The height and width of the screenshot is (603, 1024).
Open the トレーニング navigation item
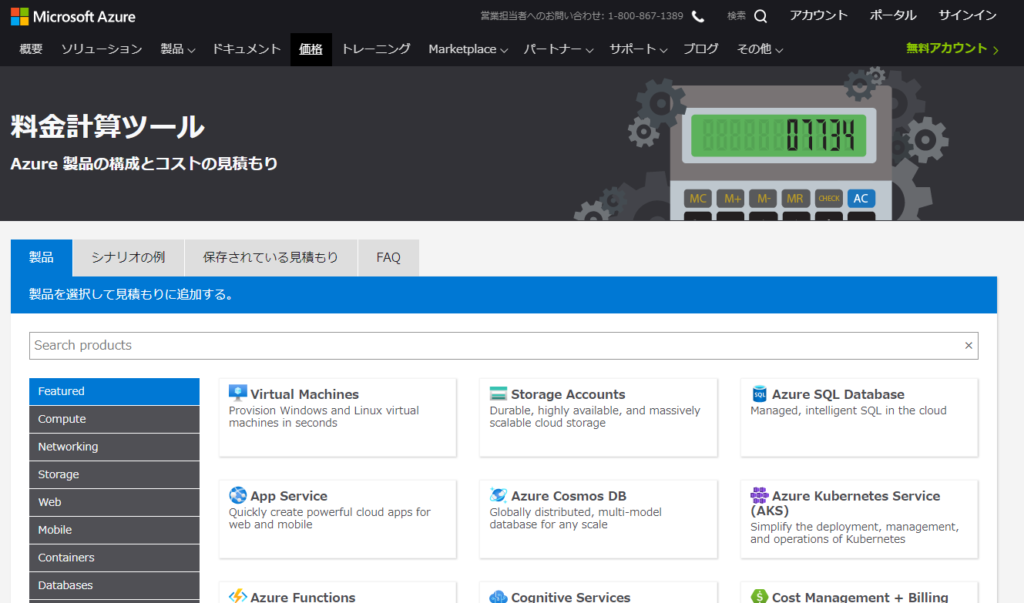(376, 49)
